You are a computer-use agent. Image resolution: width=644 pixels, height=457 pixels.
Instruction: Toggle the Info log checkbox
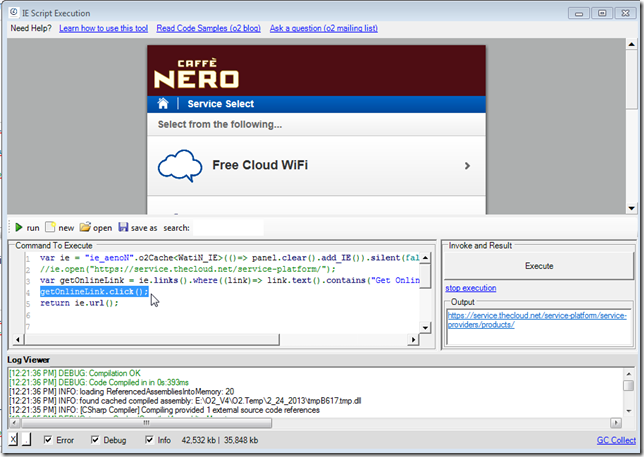click(151, 440)
